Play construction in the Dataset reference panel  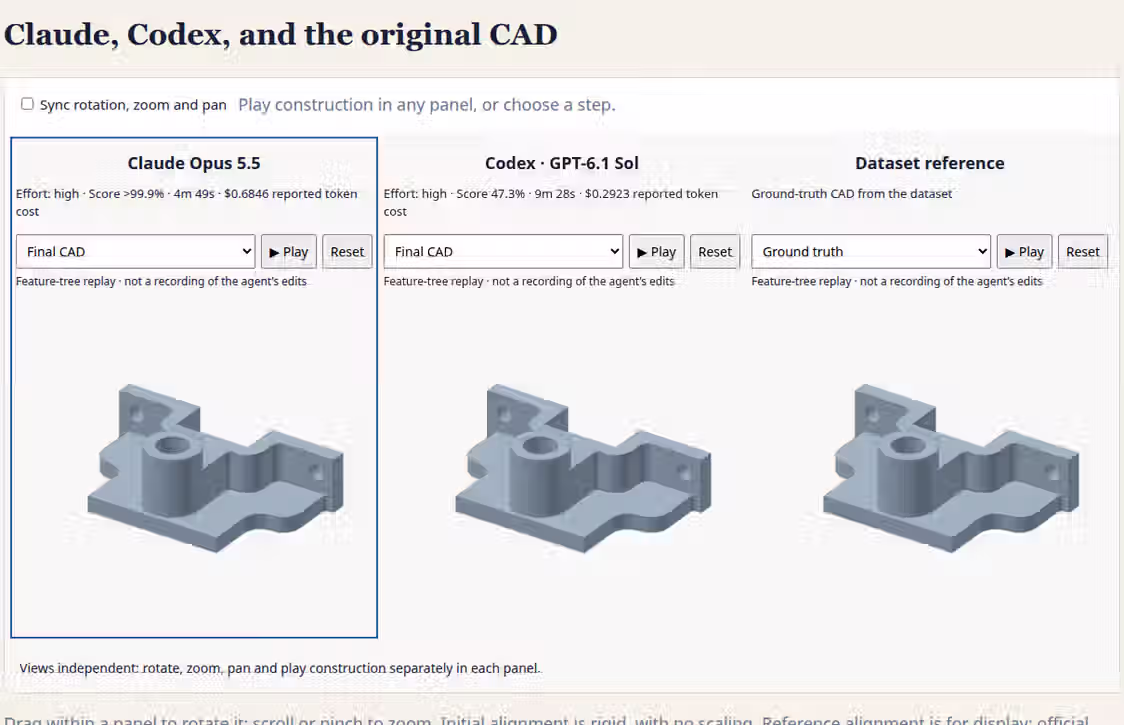[x=1024, y=252]
